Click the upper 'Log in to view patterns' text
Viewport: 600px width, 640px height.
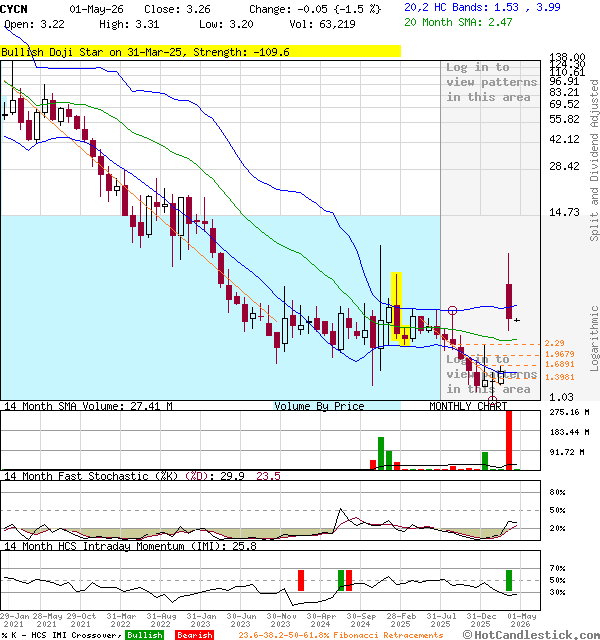pos(491,82)
